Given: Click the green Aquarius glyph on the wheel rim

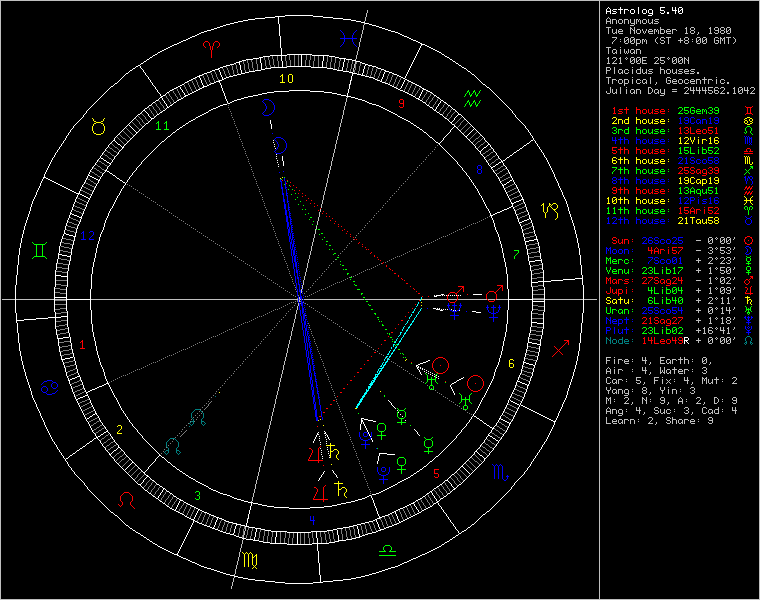Looking at the screenshot, I should (472, 98).
